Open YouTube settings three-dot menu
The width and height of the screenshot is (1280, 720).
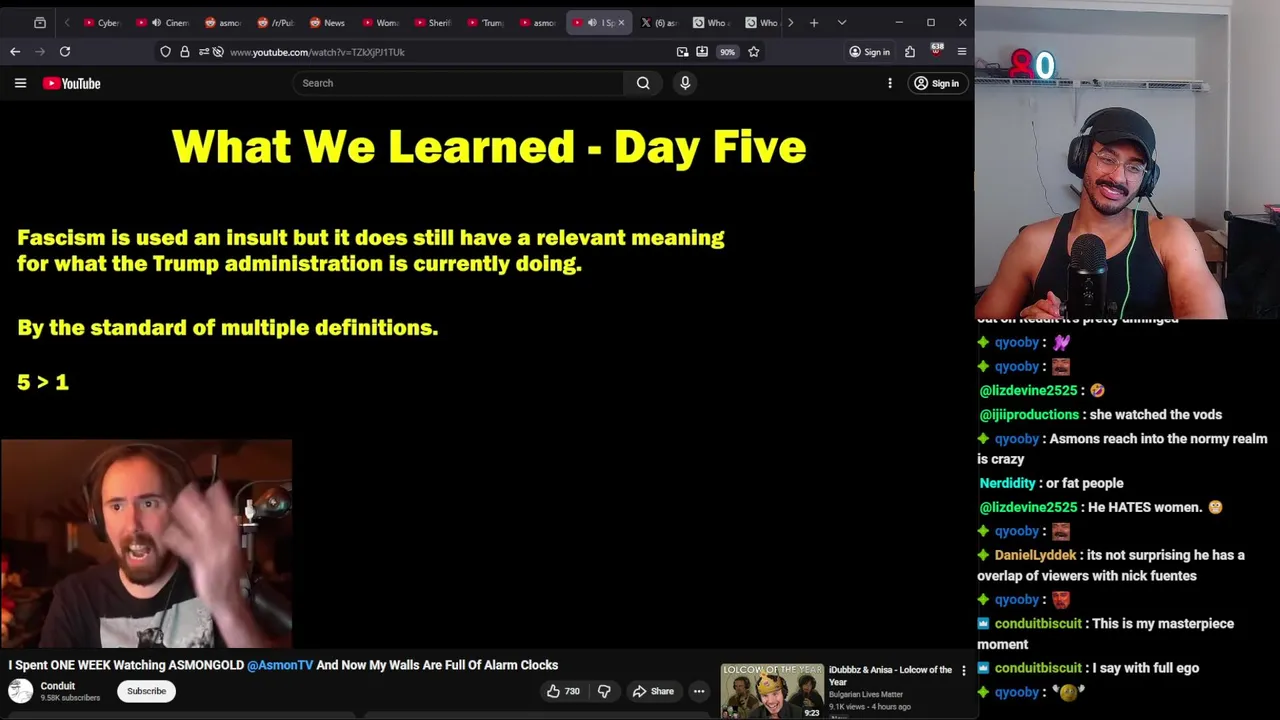[890, 83]
